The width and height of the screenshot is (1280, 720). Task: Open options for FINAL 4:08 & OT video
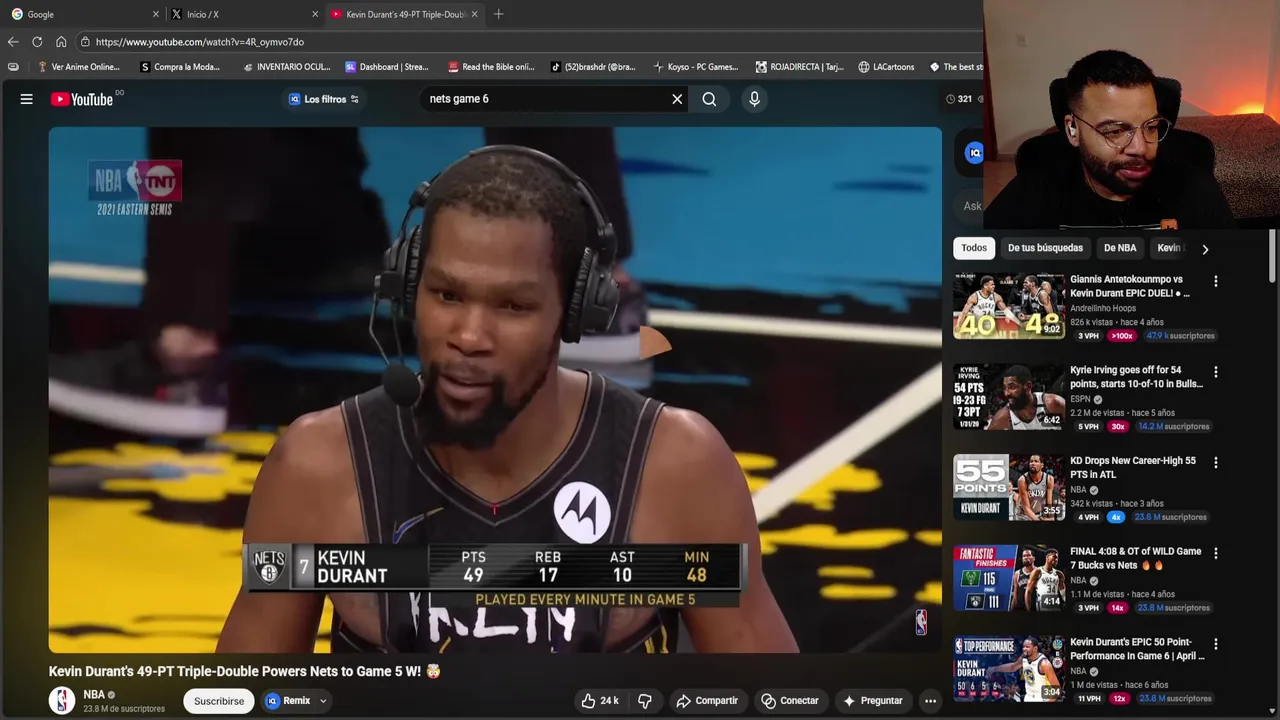(x=1216, y=553)
